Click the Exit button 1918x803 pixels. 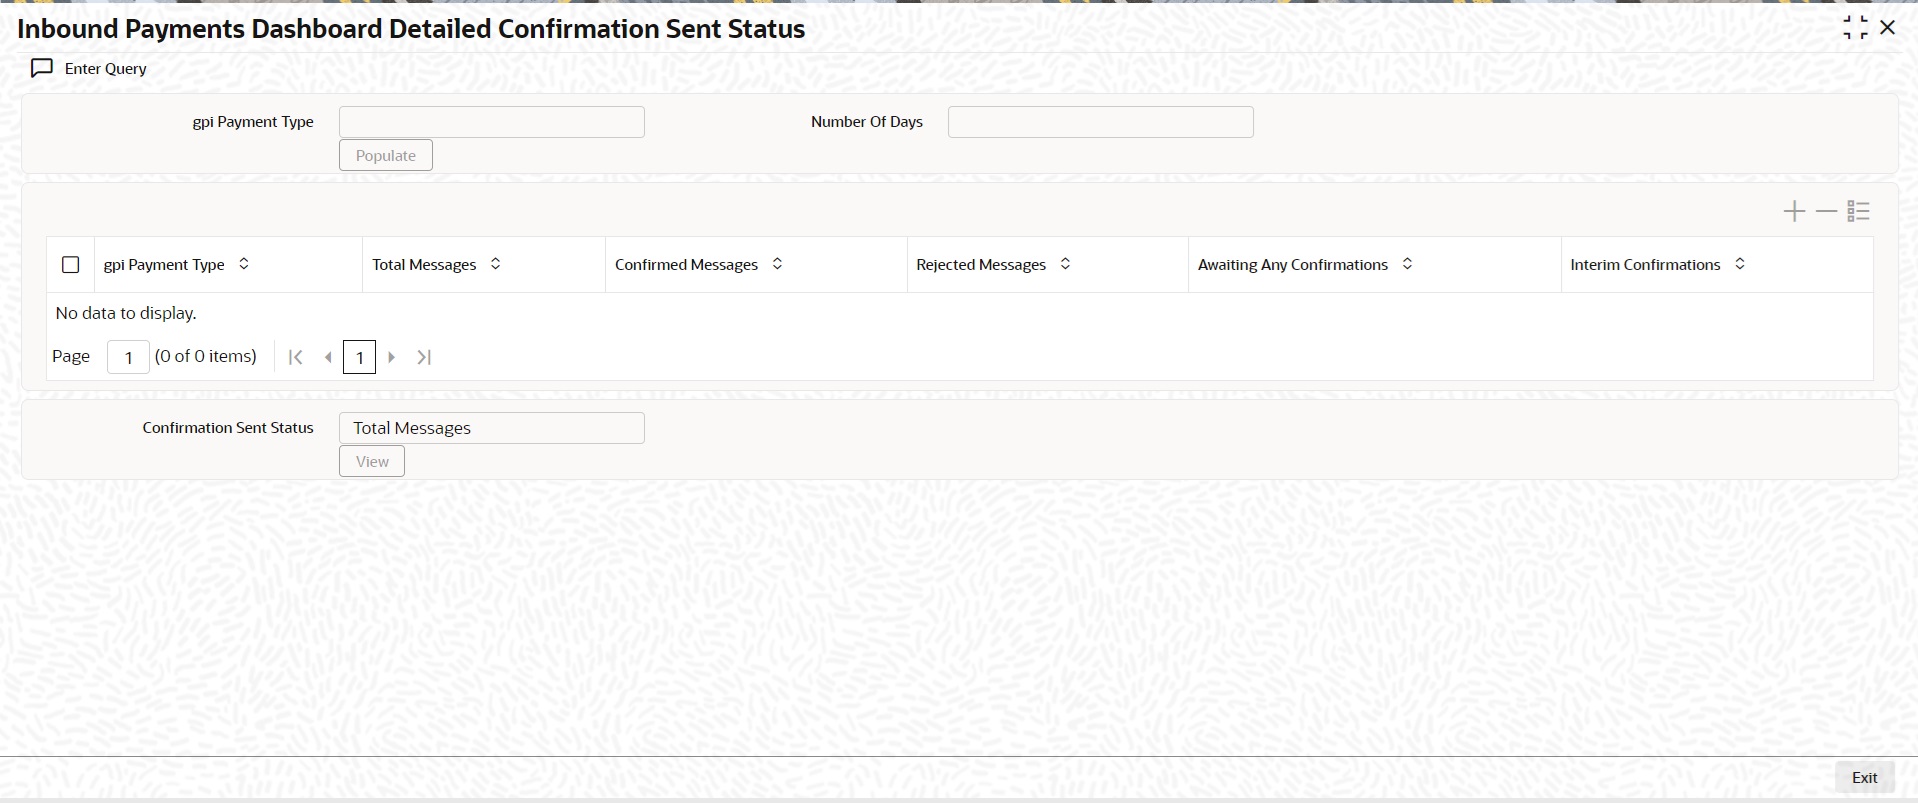(x=1864, y=777)
